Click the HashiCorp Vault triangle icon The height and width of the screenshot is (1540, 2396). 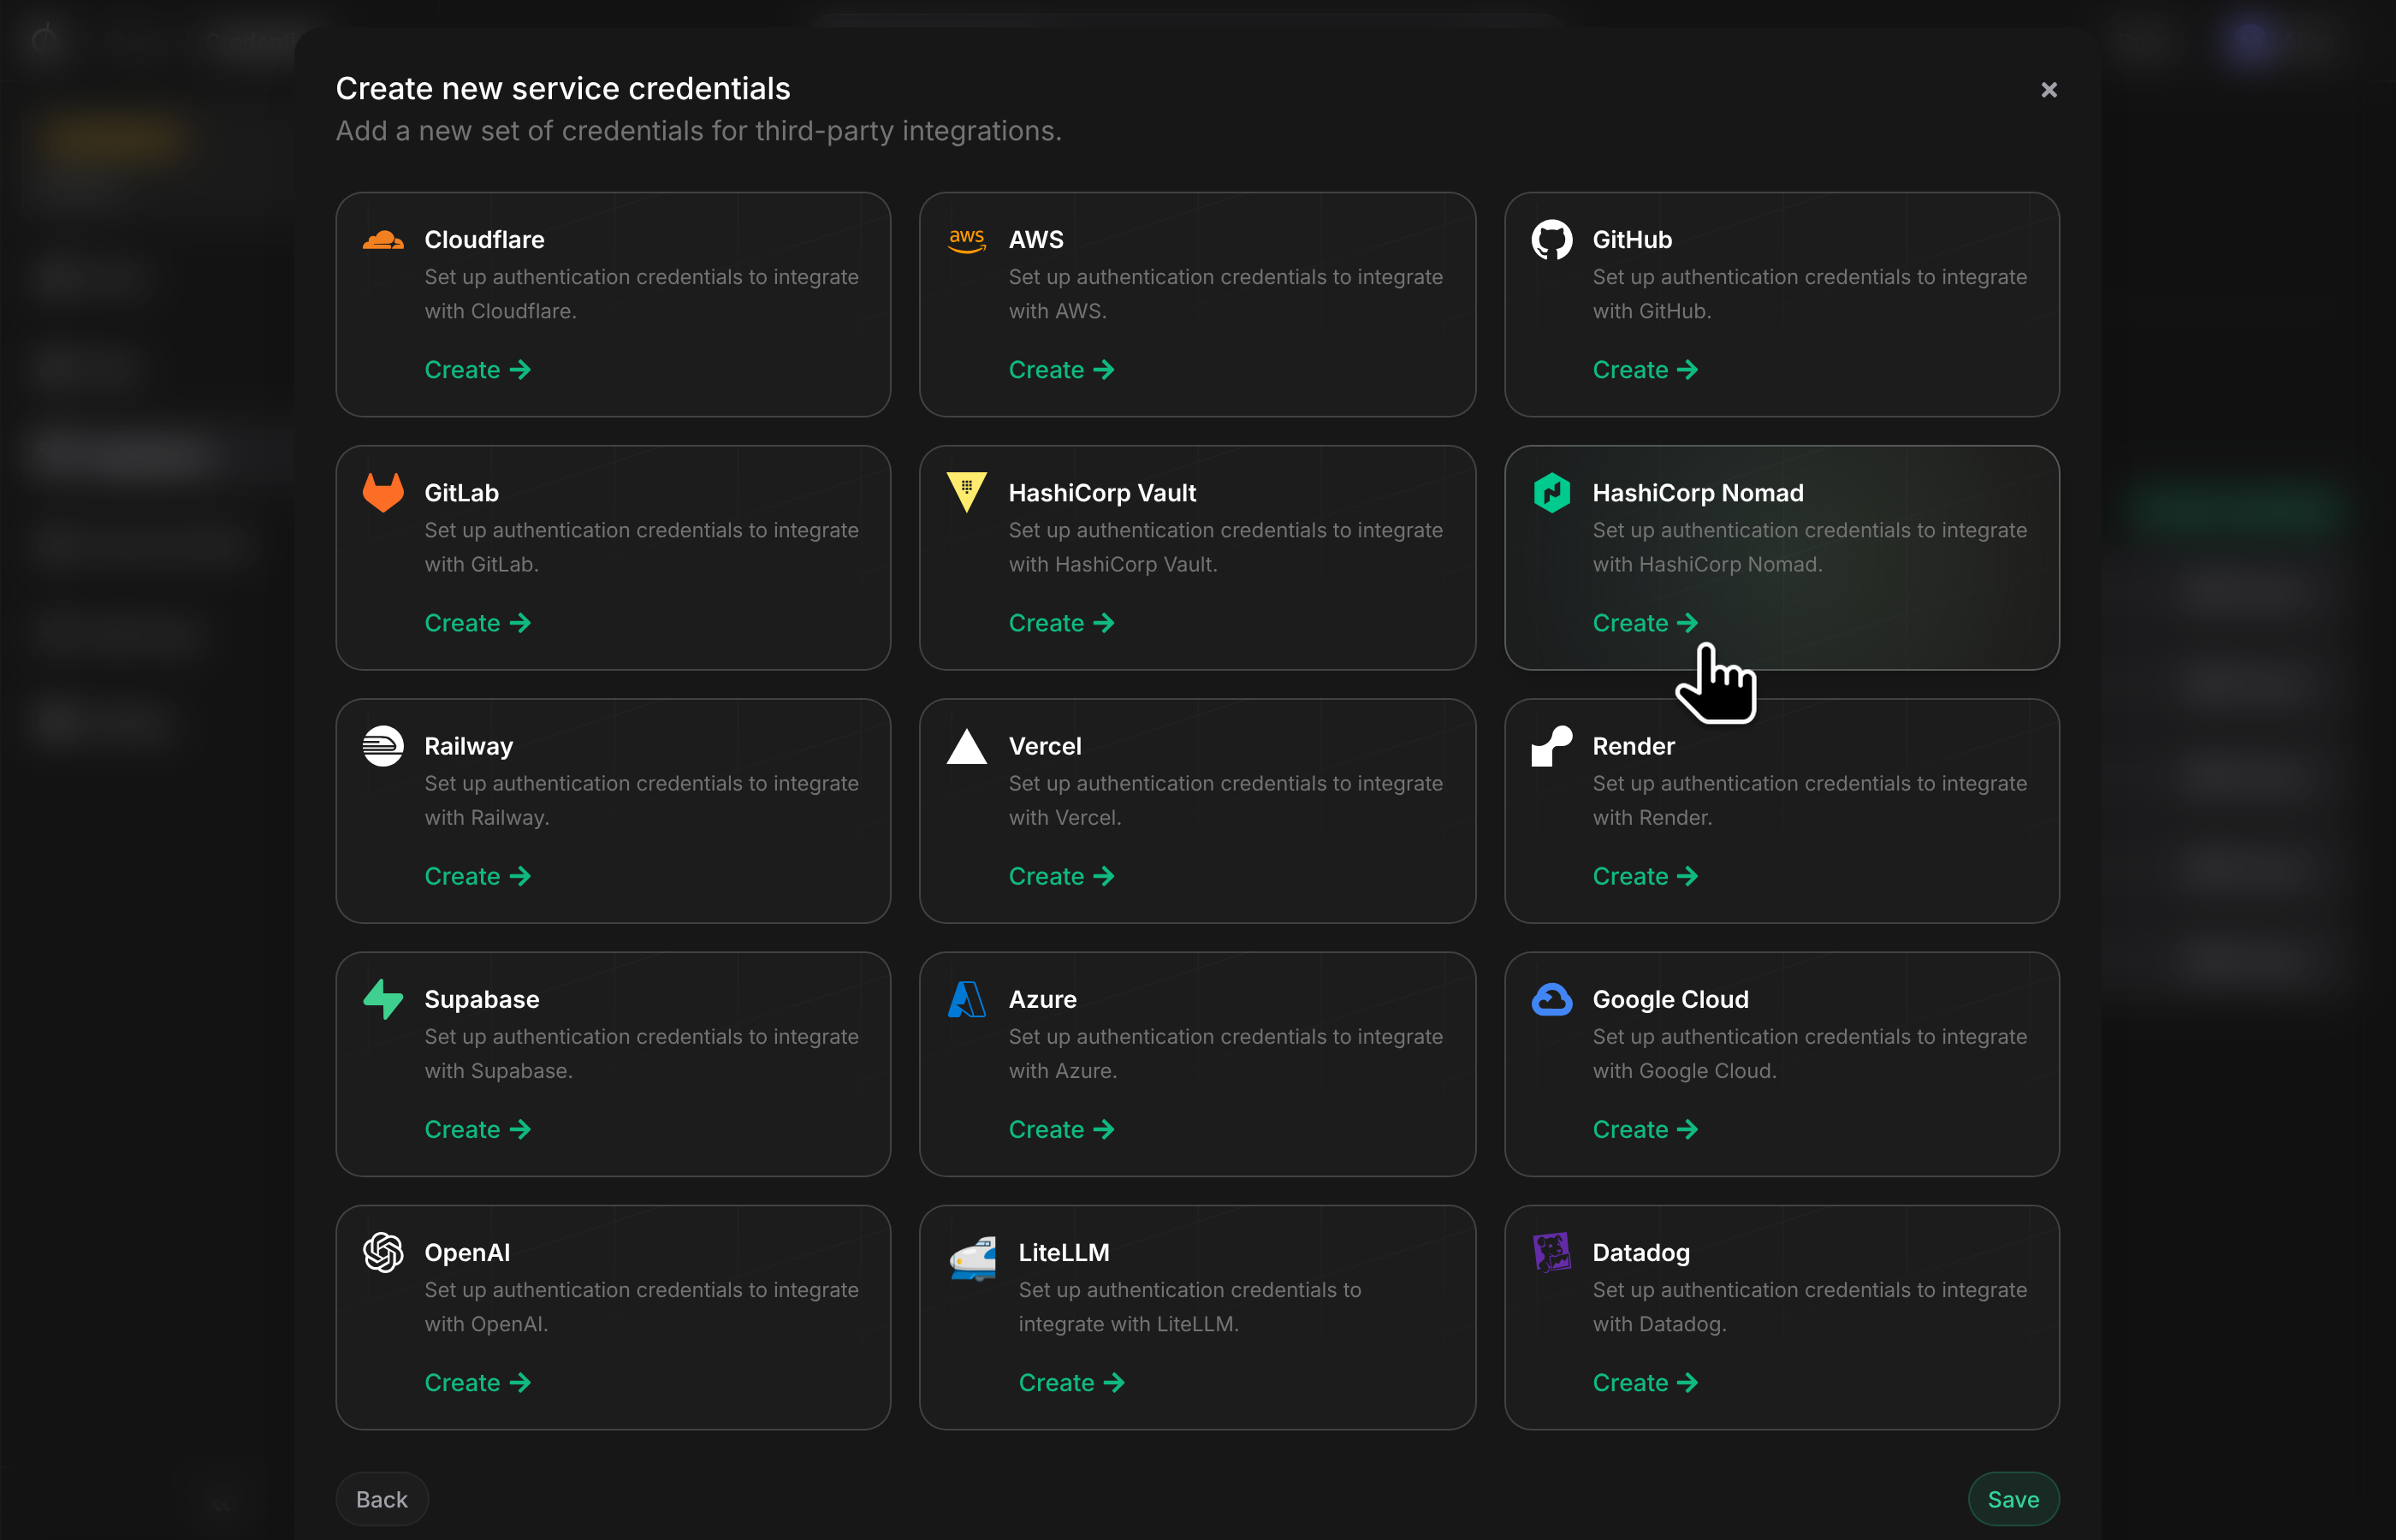click(x=967, y=492)
